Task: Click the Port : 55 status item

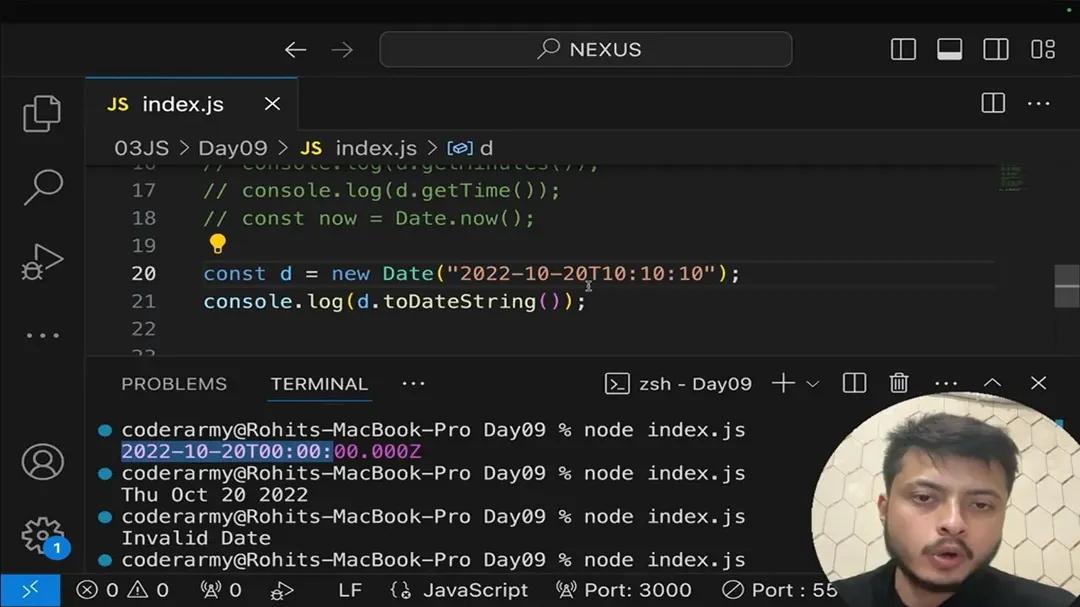Action: point(780,590)
